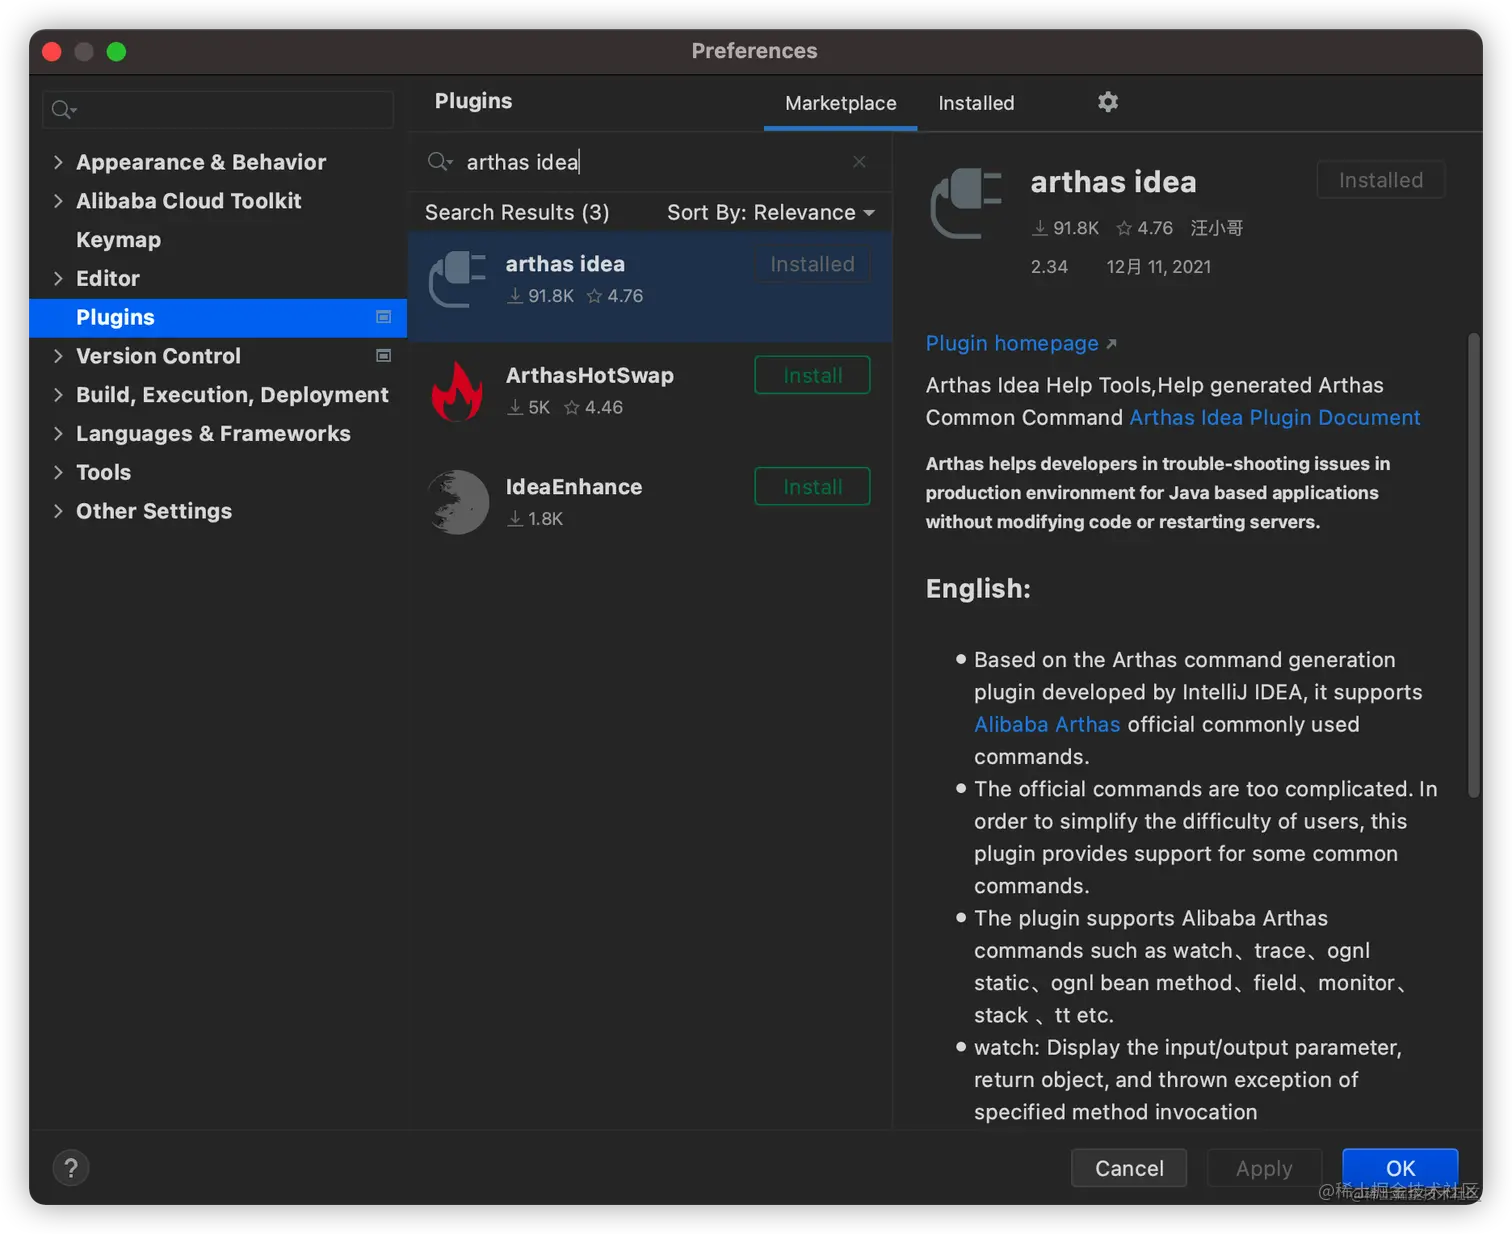
Task: Click the star rating icon in plugin detail header
Action: [x=1124, y=228]
